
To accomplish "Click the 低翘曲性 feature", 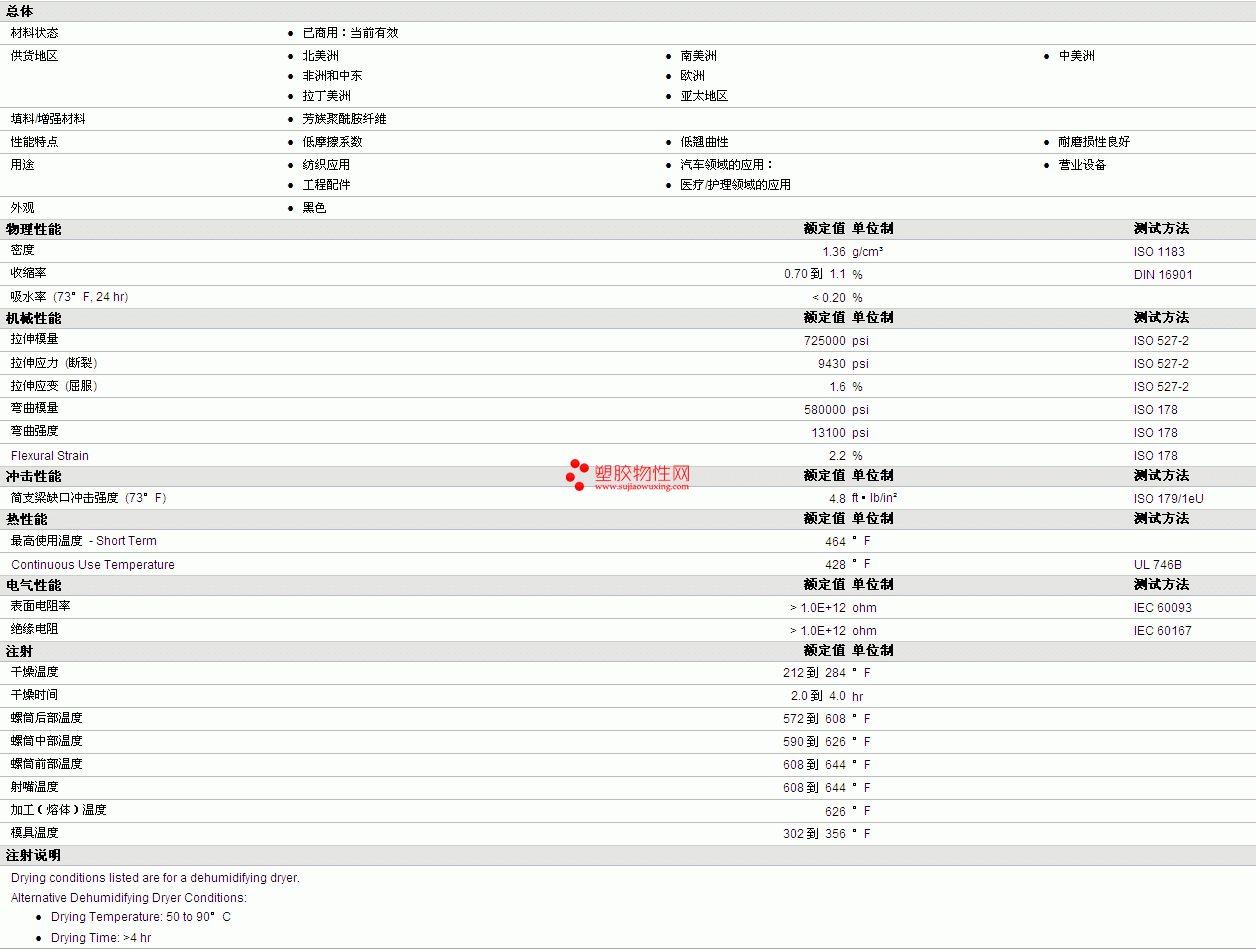I will pyautogui.click(x=705, y=142).
